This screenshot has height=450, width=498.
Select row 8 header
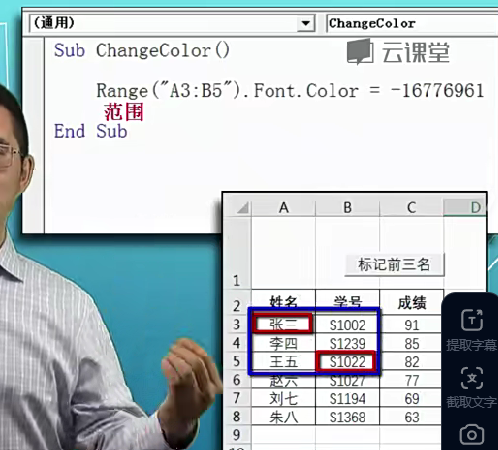[x=237, y=416]
